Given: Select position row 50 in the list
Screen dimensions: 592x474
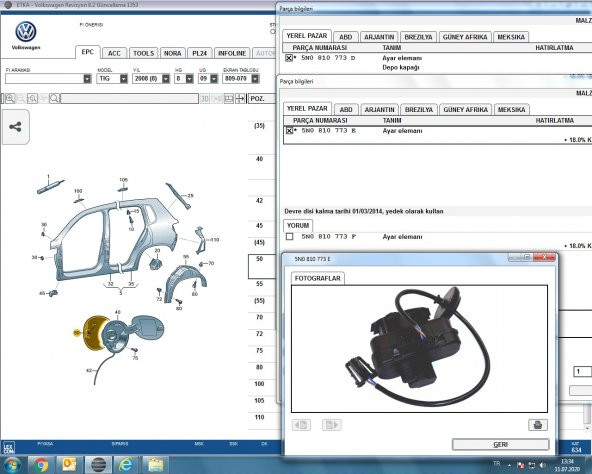Looking at the screenshot, I should coord(262,266).
